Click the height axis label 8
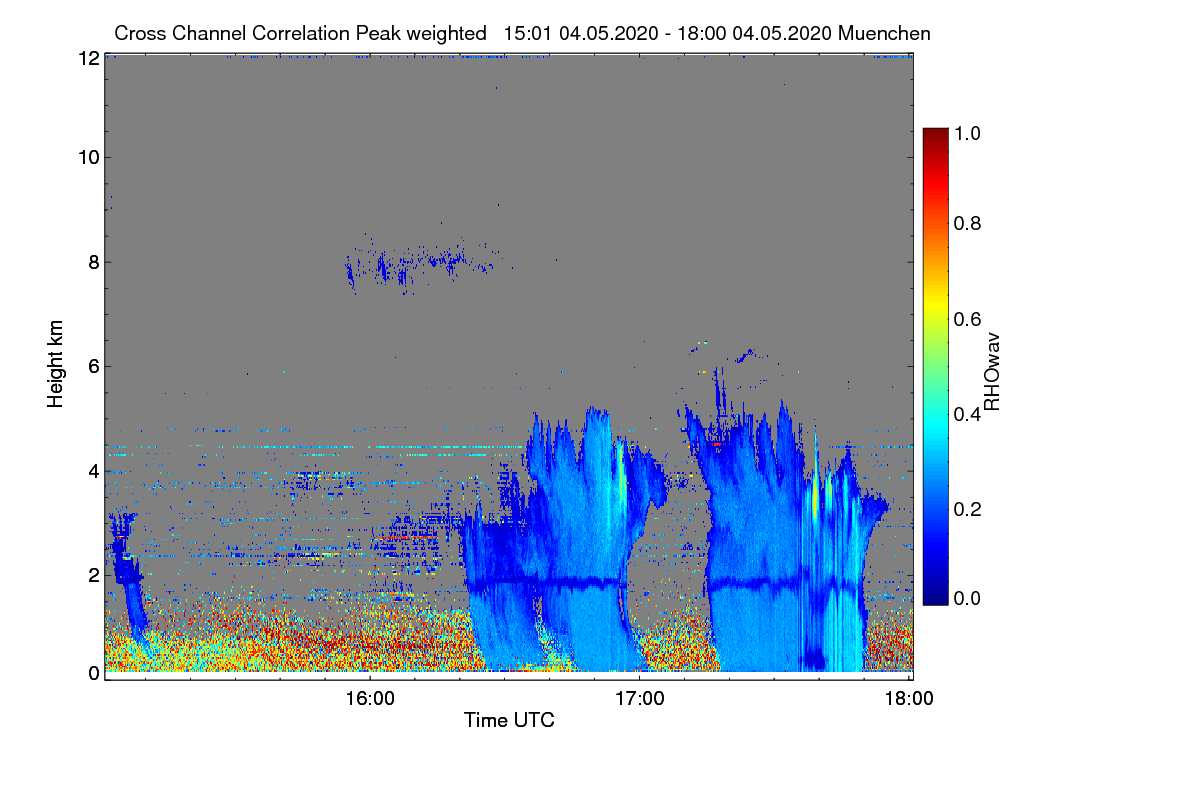 pos(93,262)
